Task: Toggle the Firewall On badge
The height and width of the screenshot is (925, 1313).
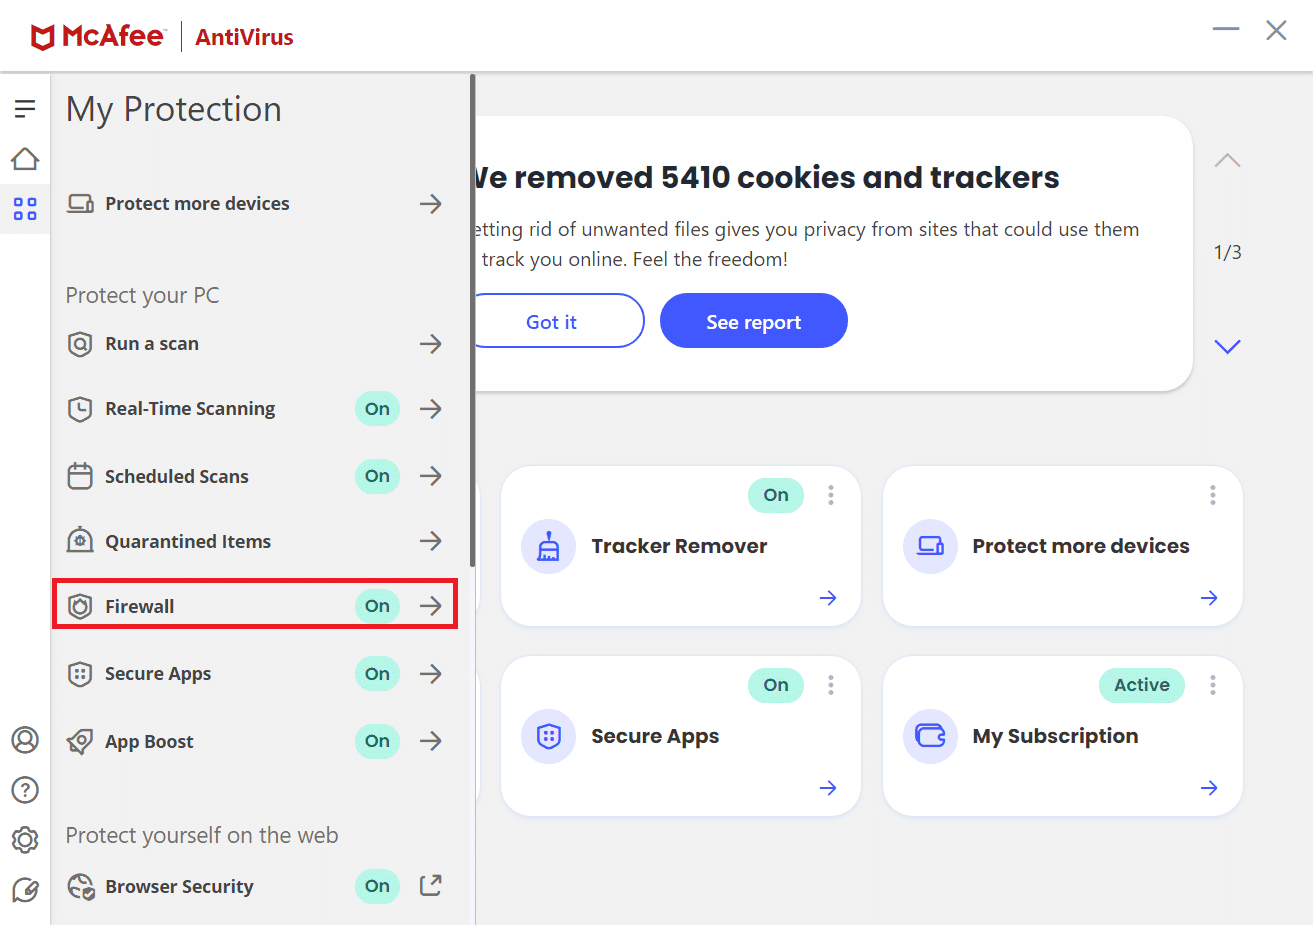Action: pos(377,606)
